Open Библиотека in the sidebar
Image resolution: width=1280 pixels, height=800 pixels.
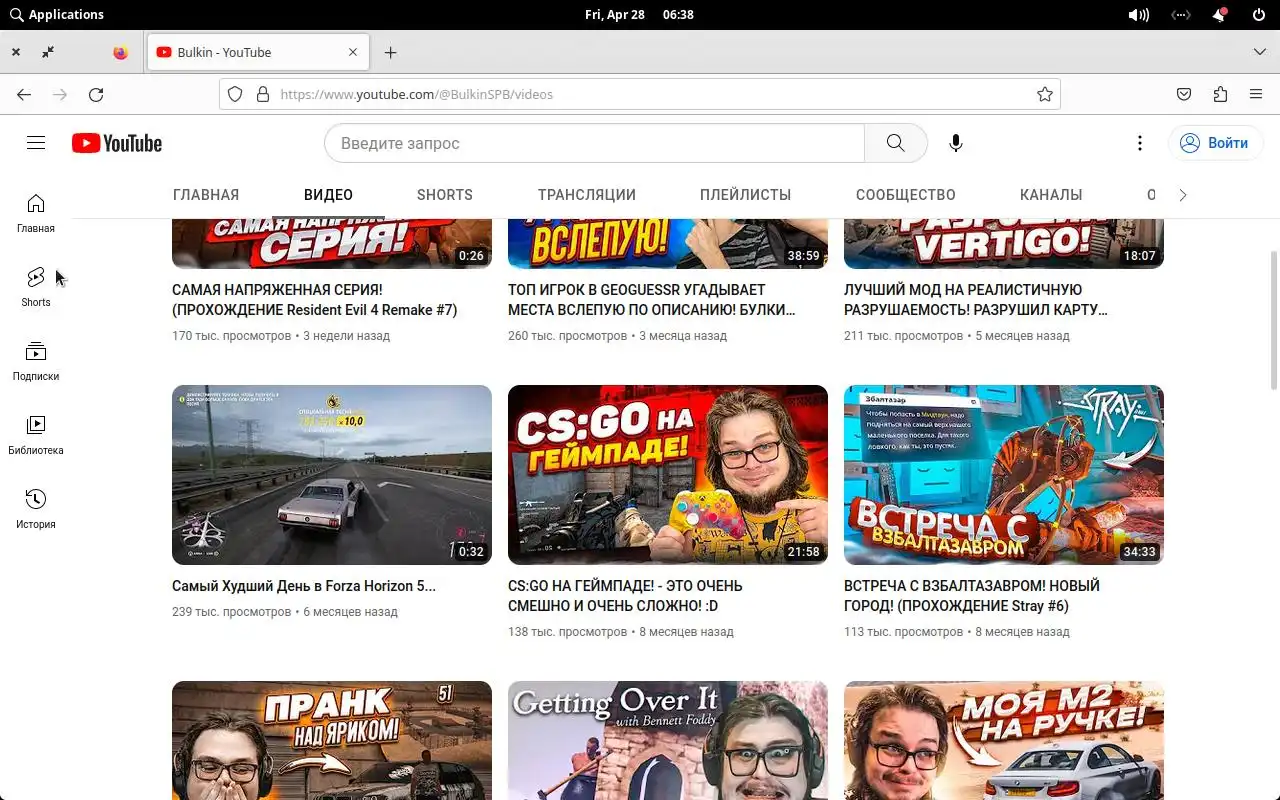pos(36,436)
